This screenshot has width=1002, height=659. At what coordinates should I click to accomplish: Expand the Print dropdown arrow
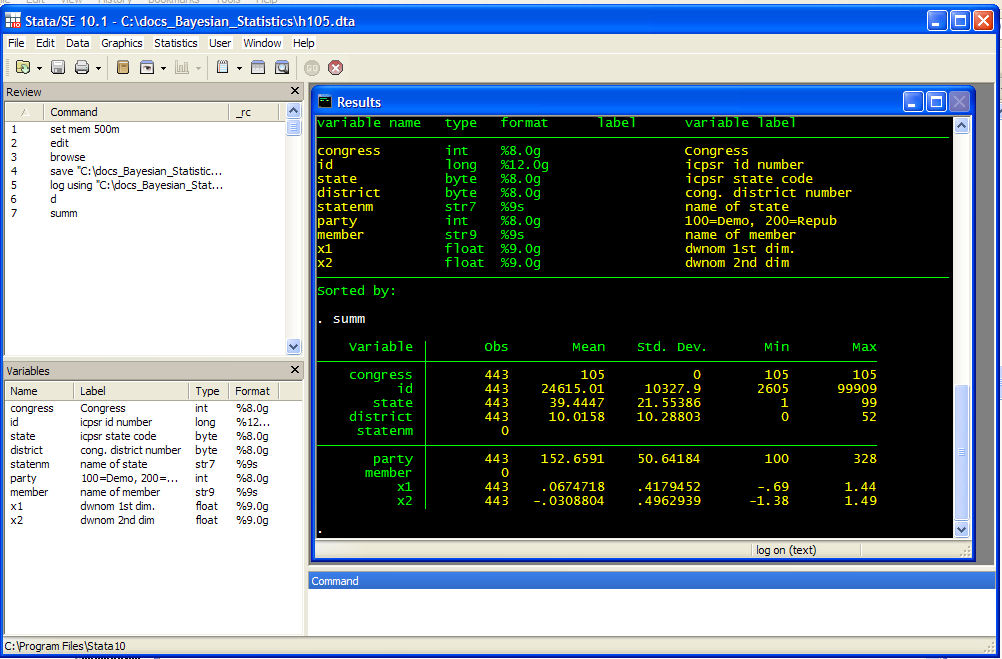coord(98,69)
